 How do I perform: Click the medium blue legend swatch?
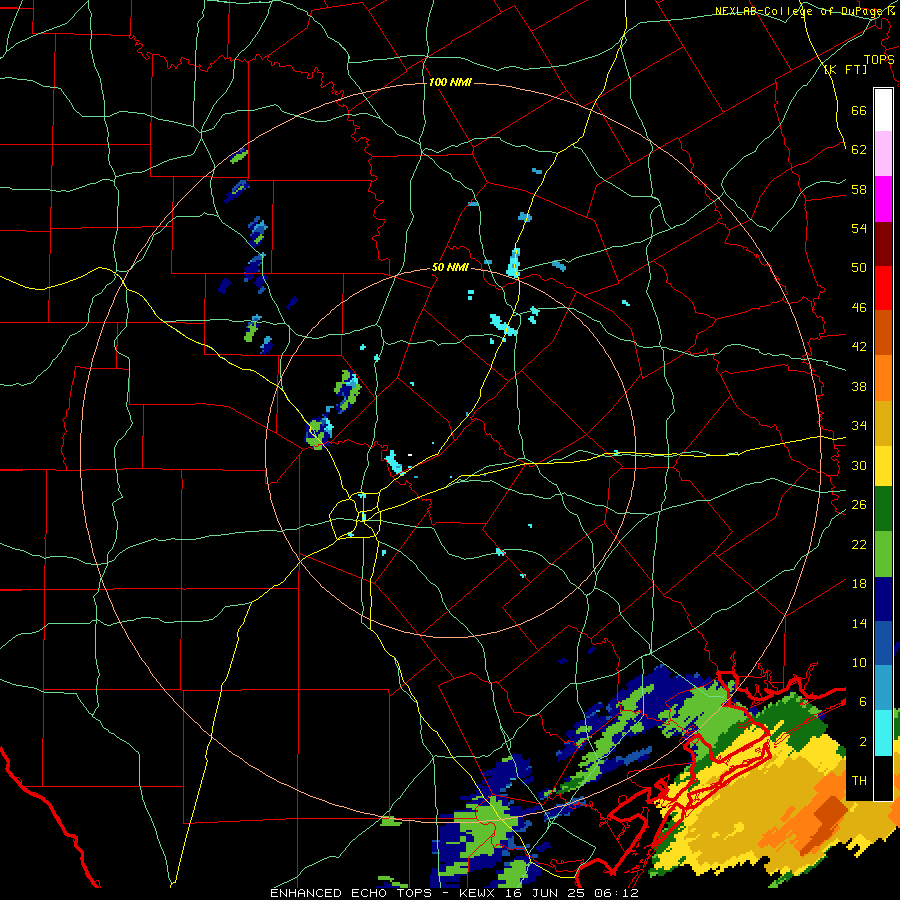point(883,643)
